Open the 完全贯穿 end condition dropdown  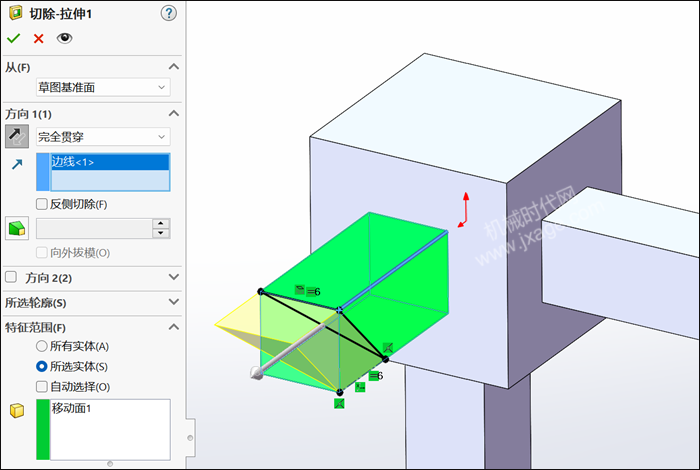(103, 137)
